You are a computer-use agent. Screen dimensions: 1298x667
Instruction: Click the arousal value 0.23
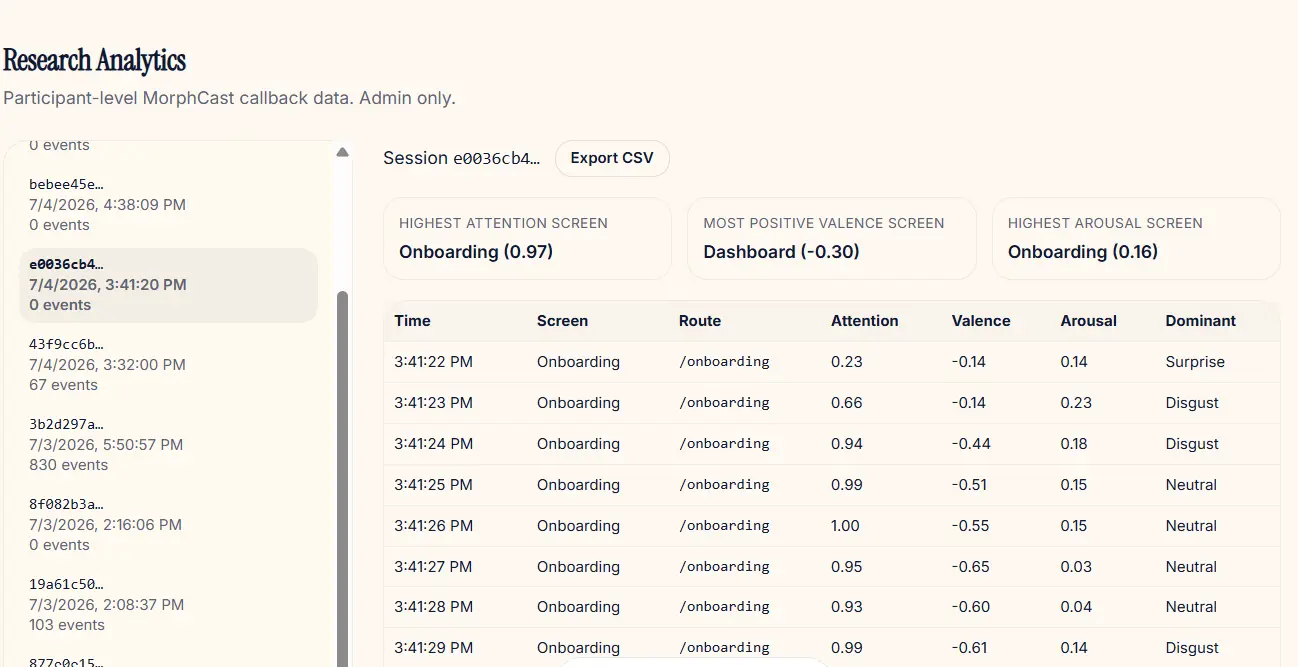(1075, 403)
